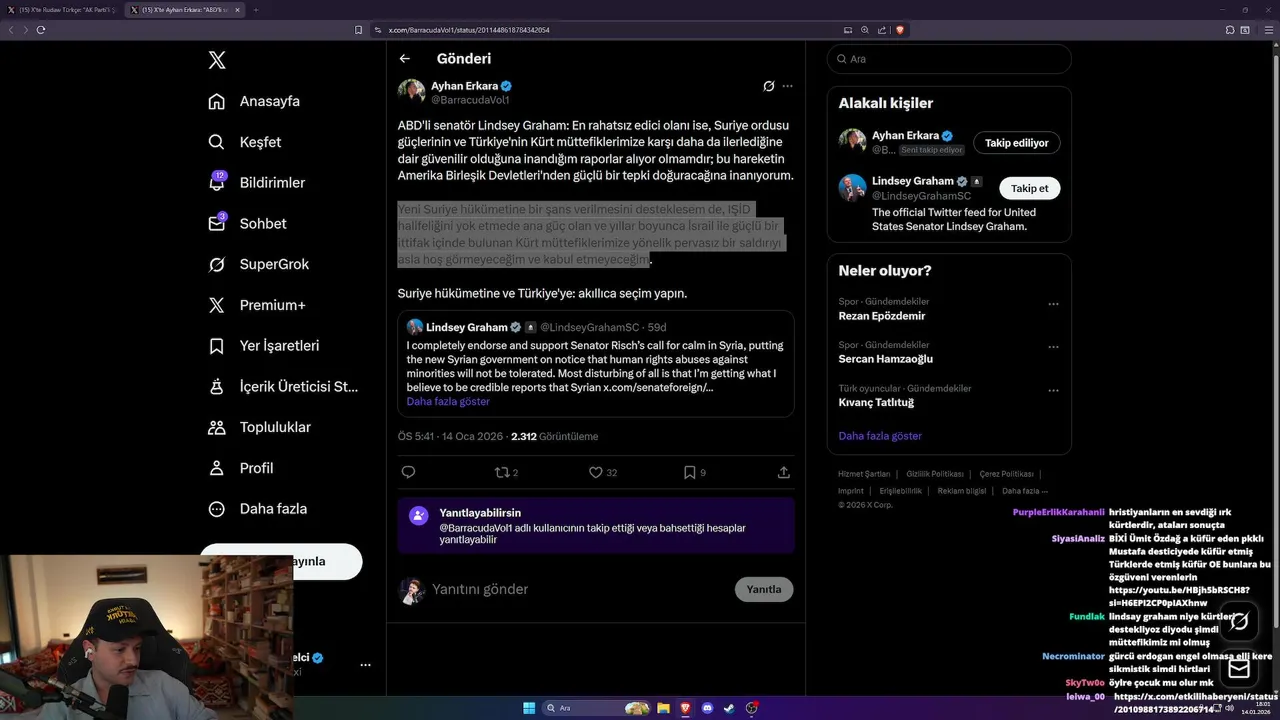Click Keşfet menu label
Image resolution: width=1280 pixels, height=720 pixels.
click(260, 142)
